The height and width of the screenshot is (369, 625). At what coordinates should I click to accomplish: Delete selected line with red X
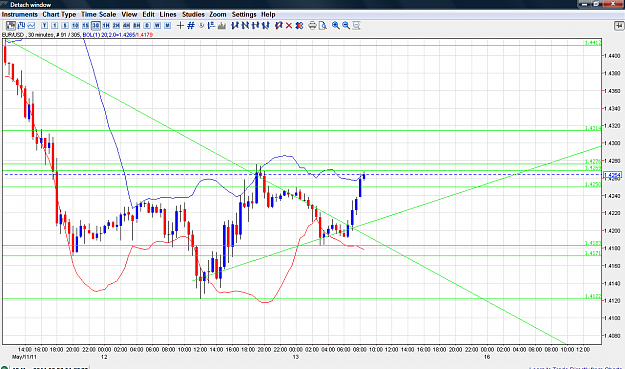point(289,26)
